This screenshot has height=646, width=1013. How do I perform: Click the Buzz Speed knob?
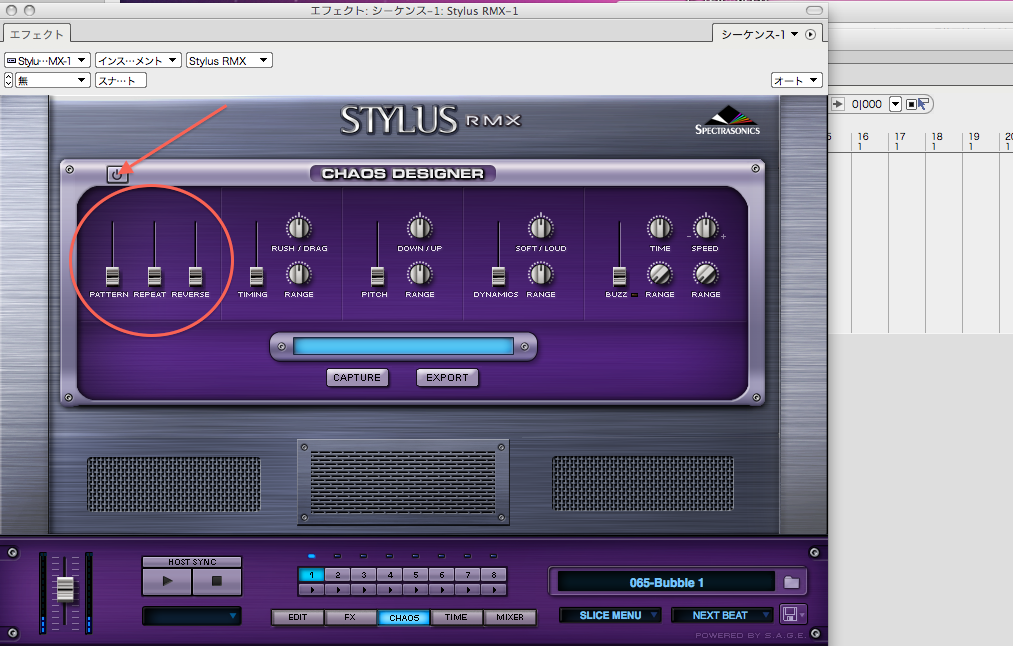[705, 227]
